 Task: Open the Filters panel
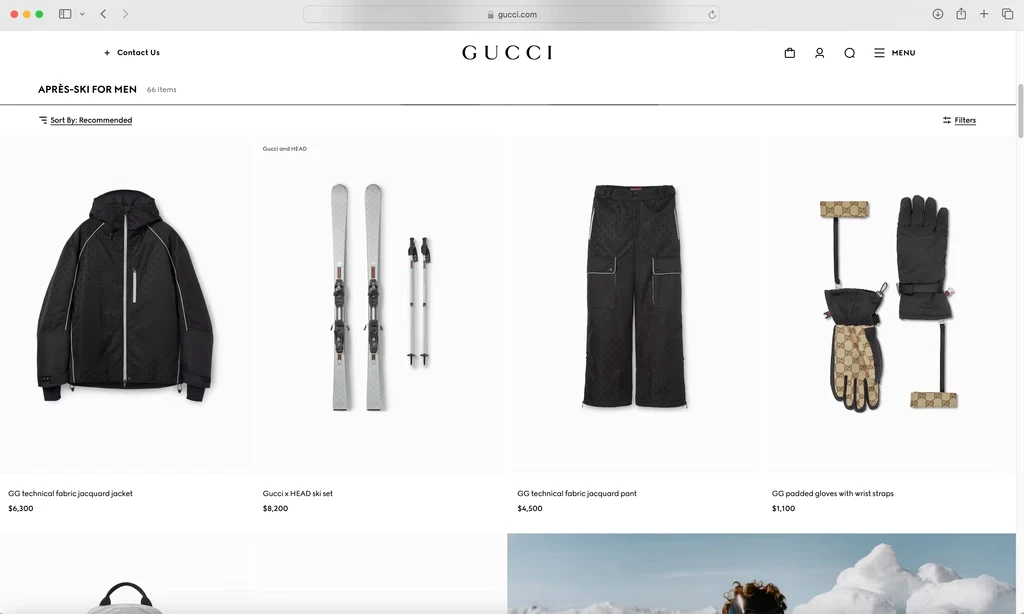[959, 120]
